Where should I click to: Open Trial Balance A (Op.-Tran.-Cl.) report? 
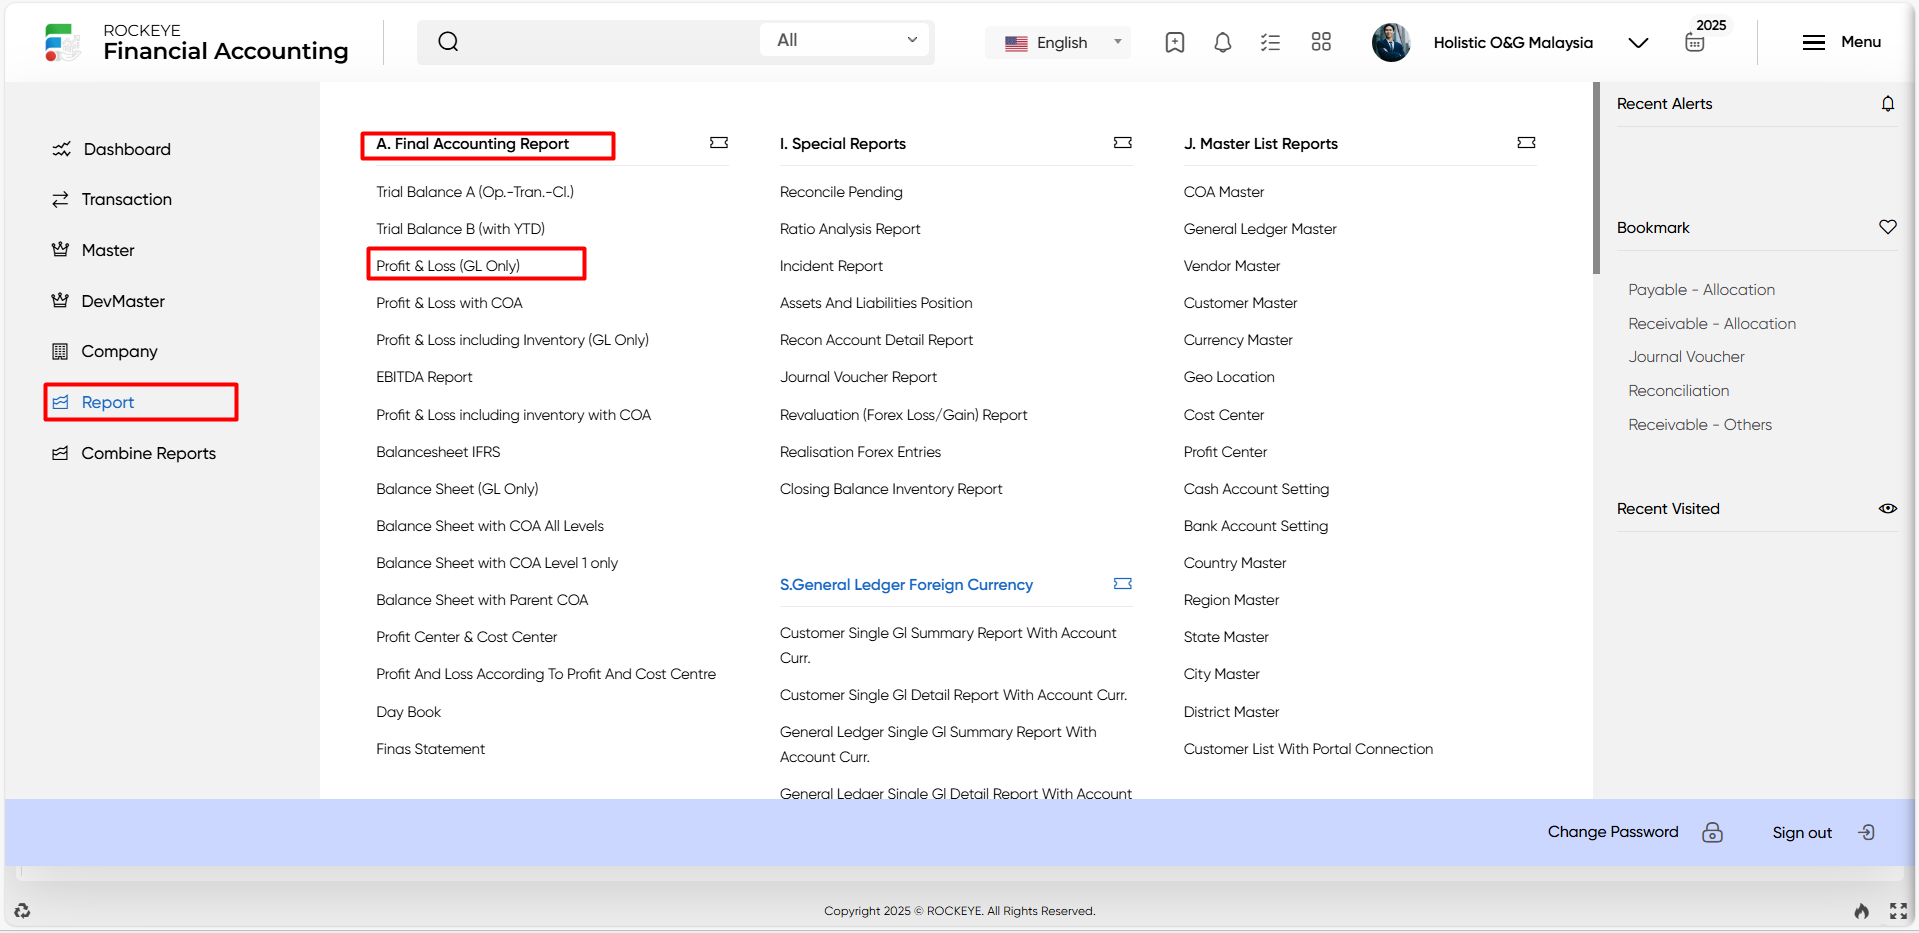(x=475, y=192)
